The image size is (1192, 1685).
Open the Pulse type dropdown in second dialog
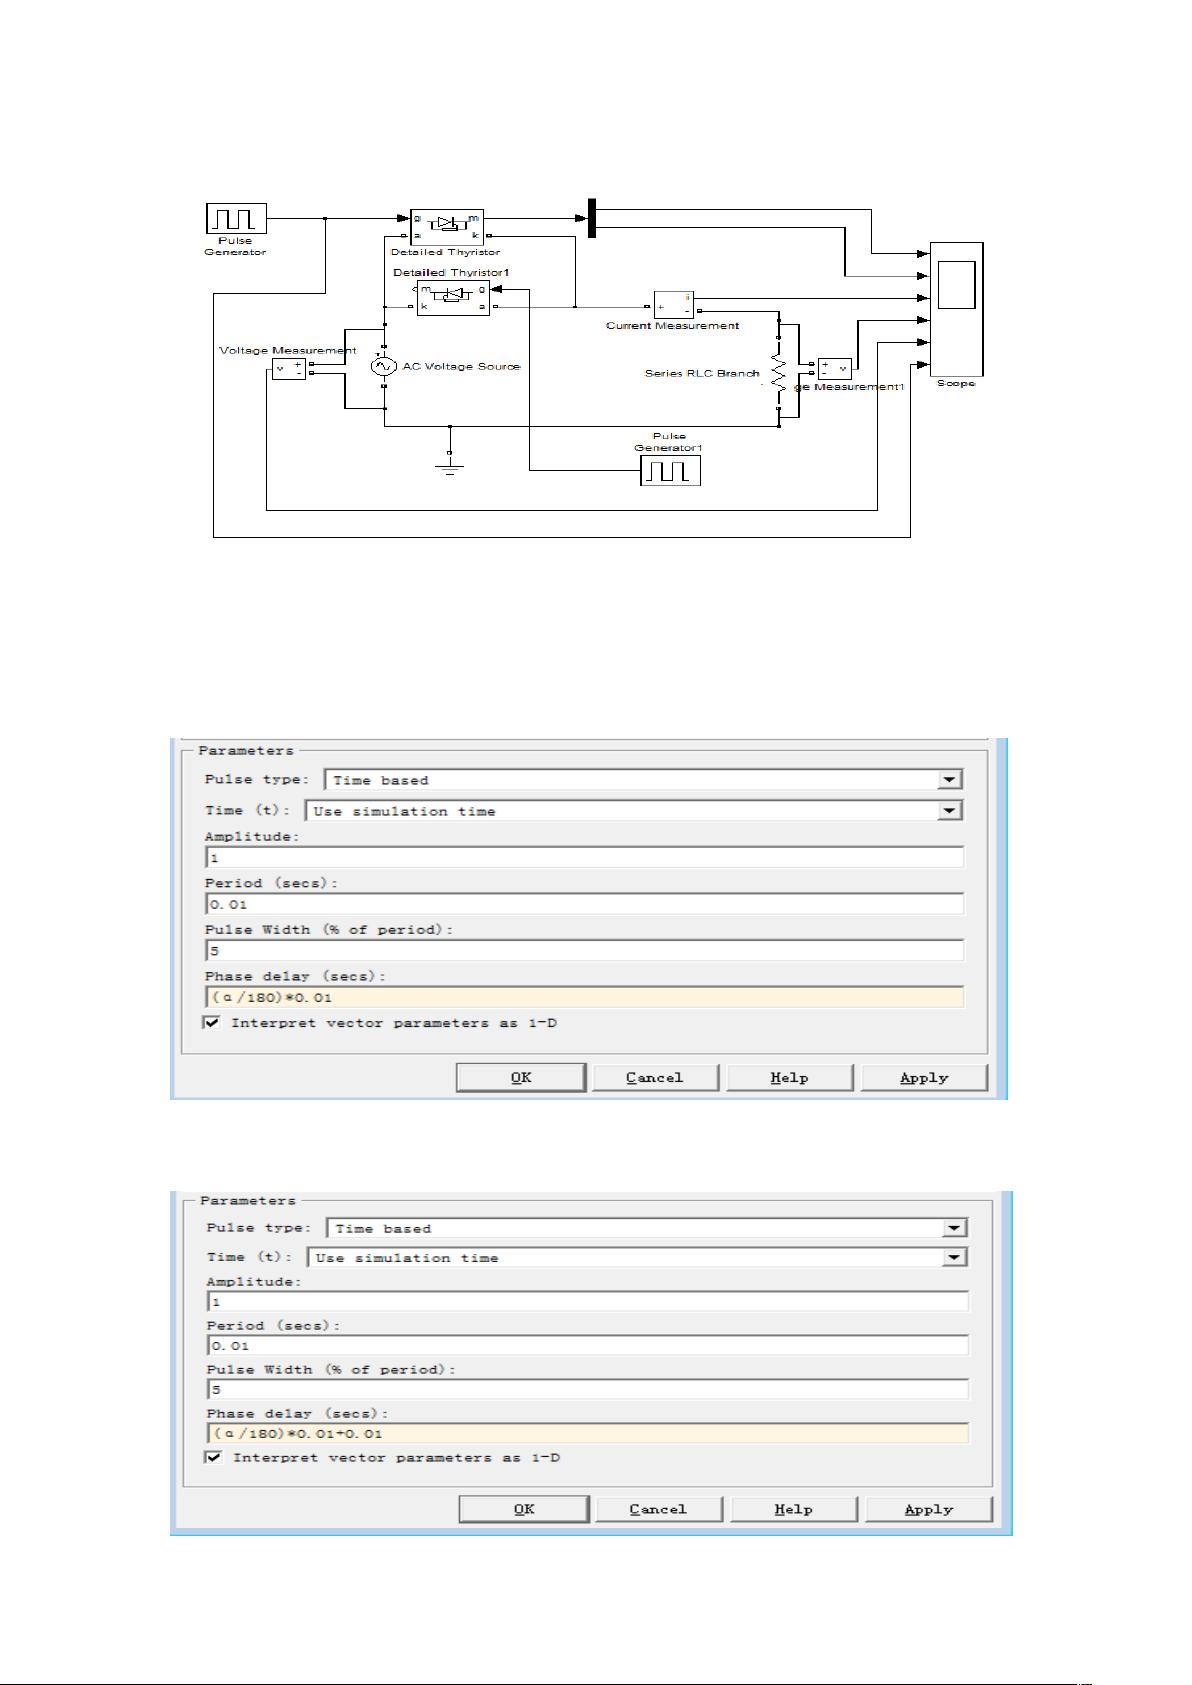coord(955,1228)
